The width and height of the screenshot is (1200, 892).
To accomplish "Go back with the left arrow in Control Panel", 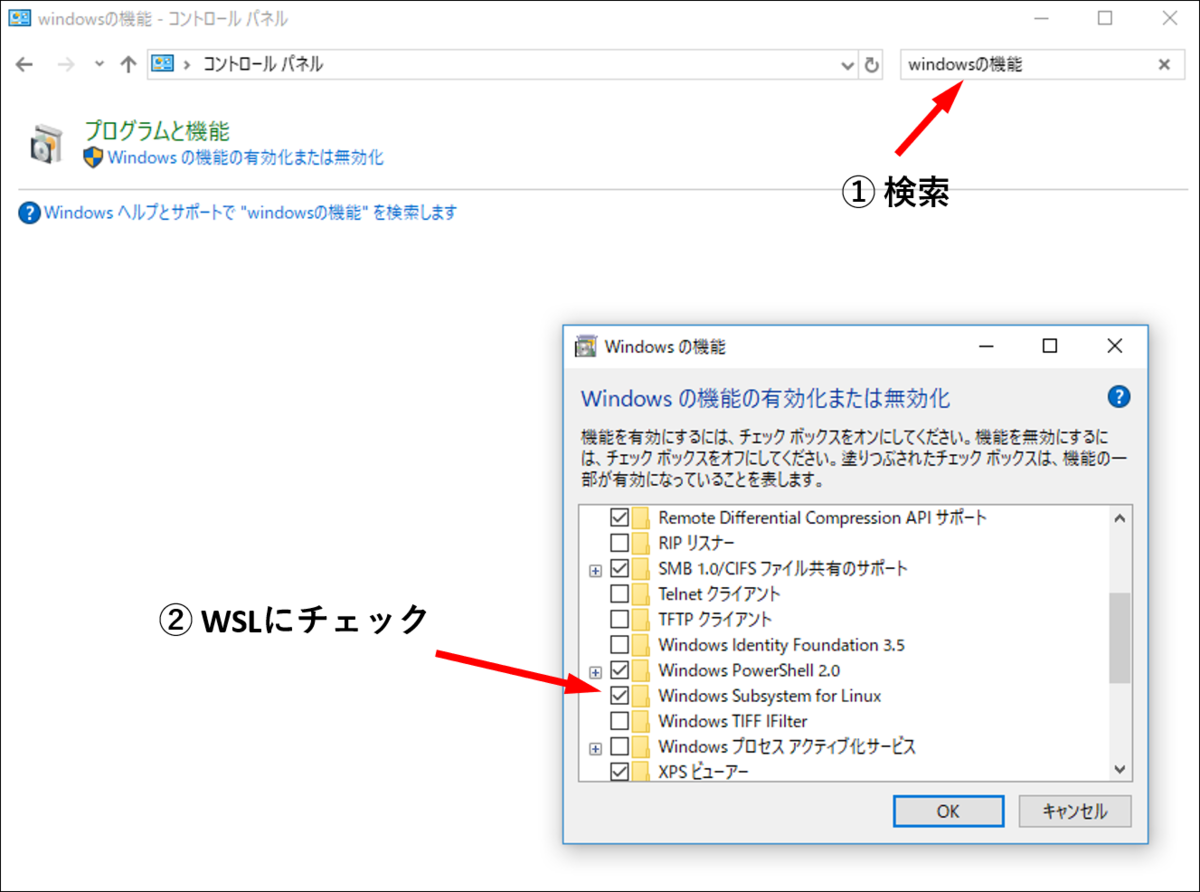I will point(25,65).
